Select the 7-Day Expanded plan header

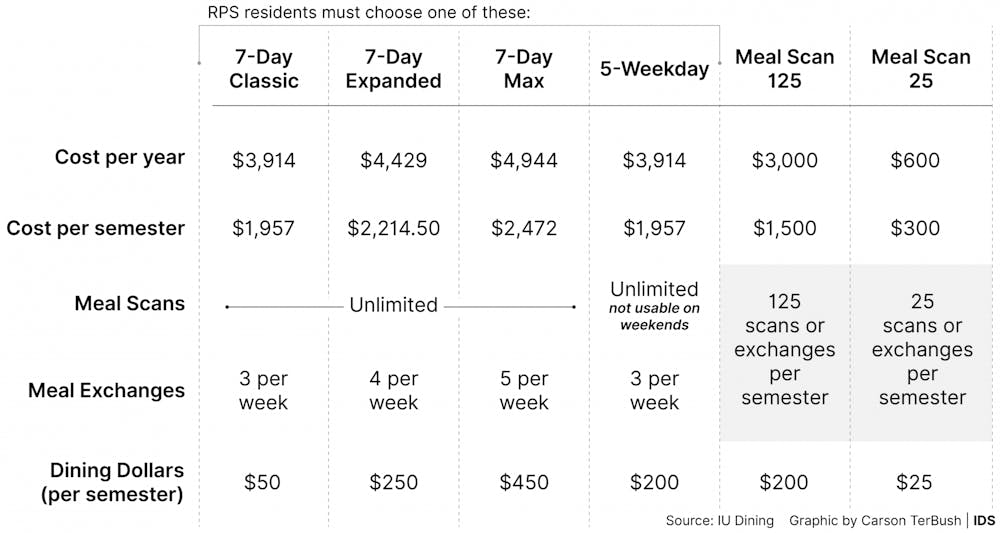[x=393, y=68]
